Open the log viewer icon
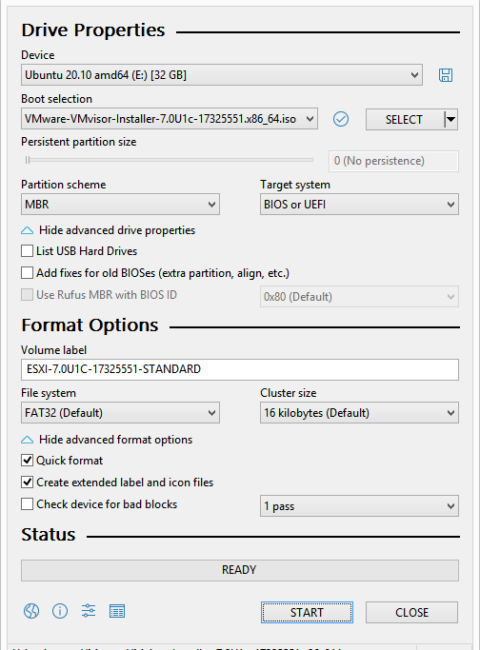Screen dimensions: 480x650 coord(117,611)
